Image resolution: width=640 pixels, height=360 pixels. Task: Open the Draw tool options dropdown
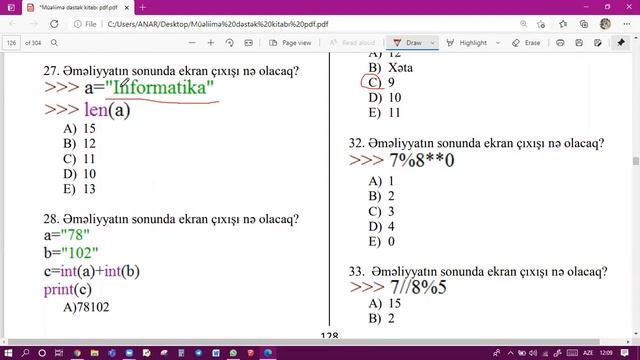432,43
